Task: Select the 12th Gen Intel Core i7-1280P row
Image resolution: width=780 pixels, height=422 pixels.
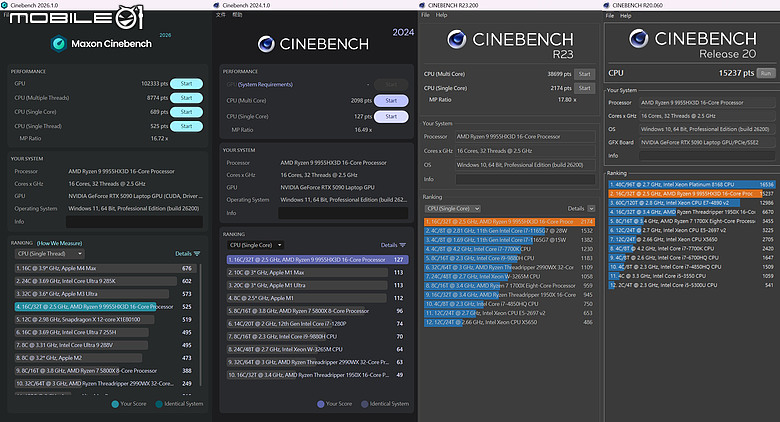Action: (317, 324)
